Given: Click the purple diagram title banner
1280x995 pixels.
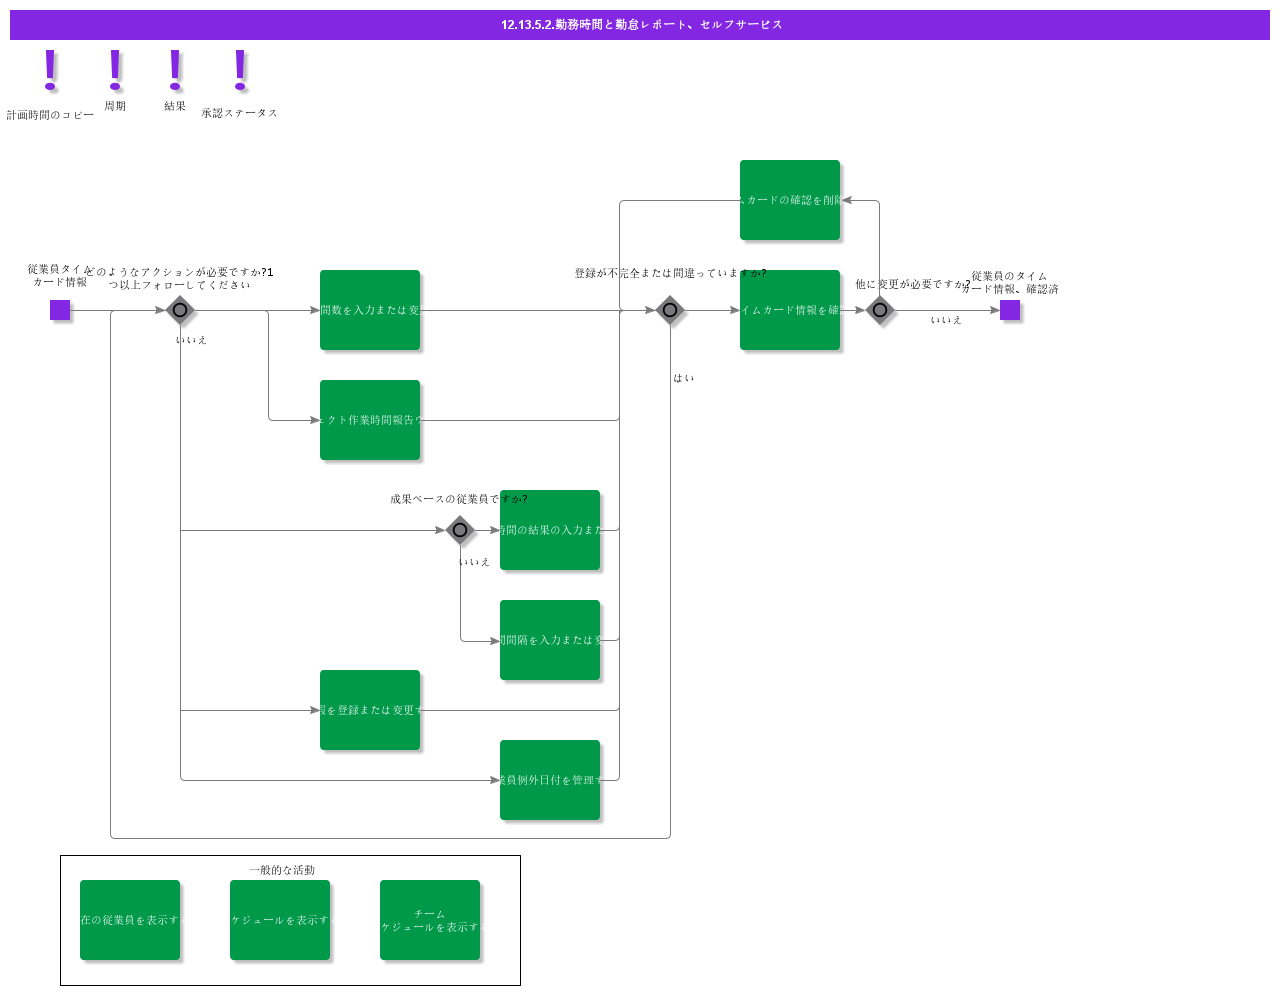Looking at the screenshot, I should [x=640, y=25].
